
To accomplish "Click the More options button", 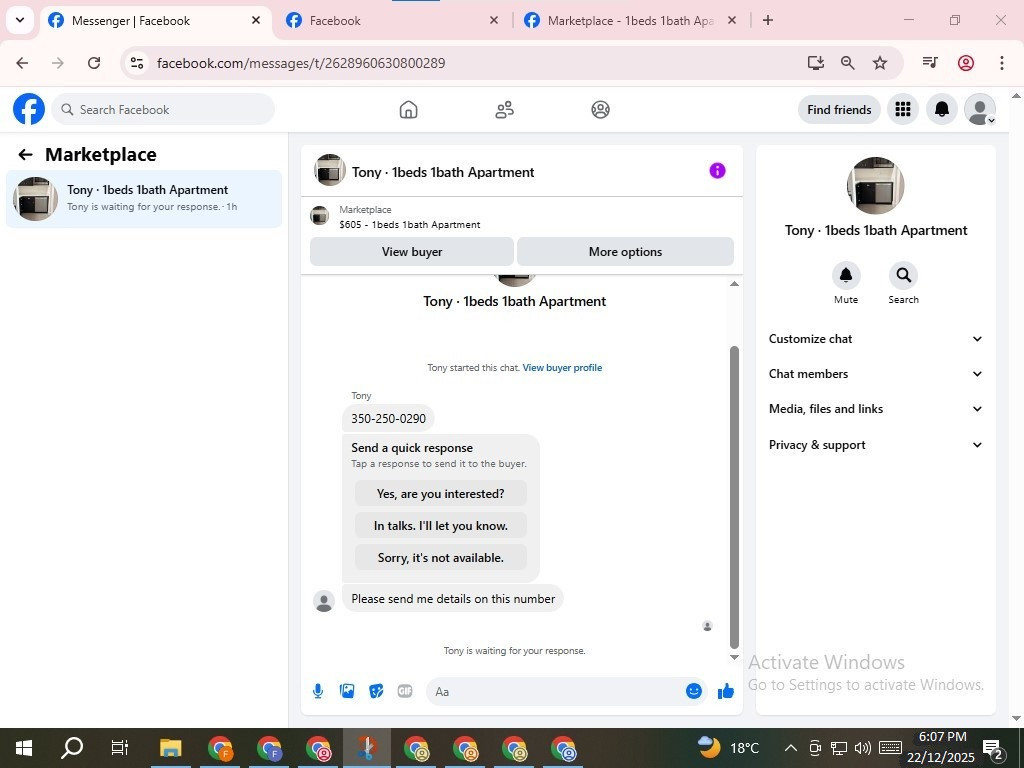I will [x=625, y=251].
